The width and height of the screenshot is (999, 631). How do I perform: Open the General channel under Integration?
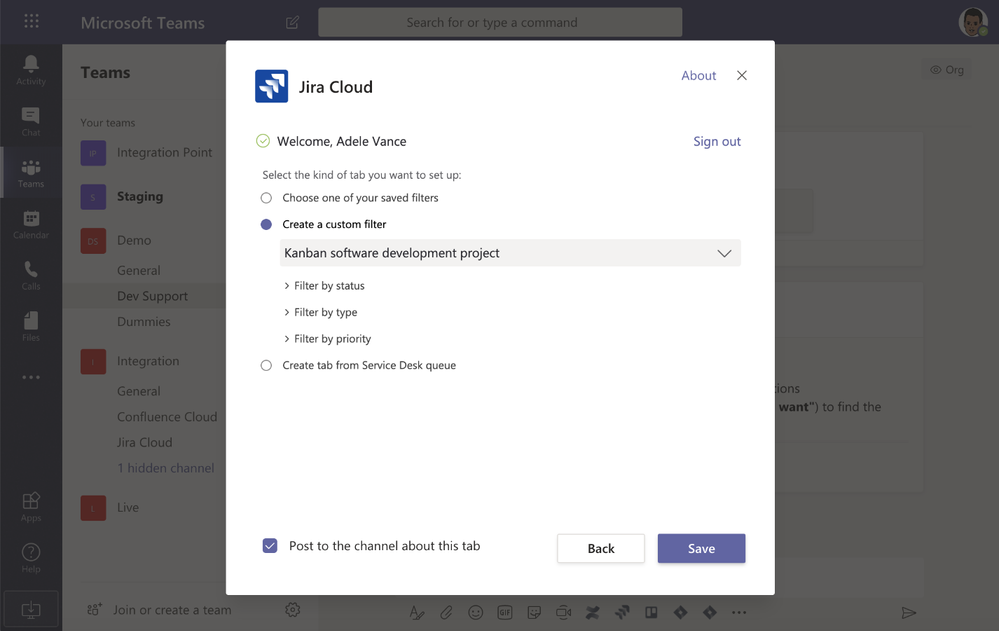[x=139, y=390]
